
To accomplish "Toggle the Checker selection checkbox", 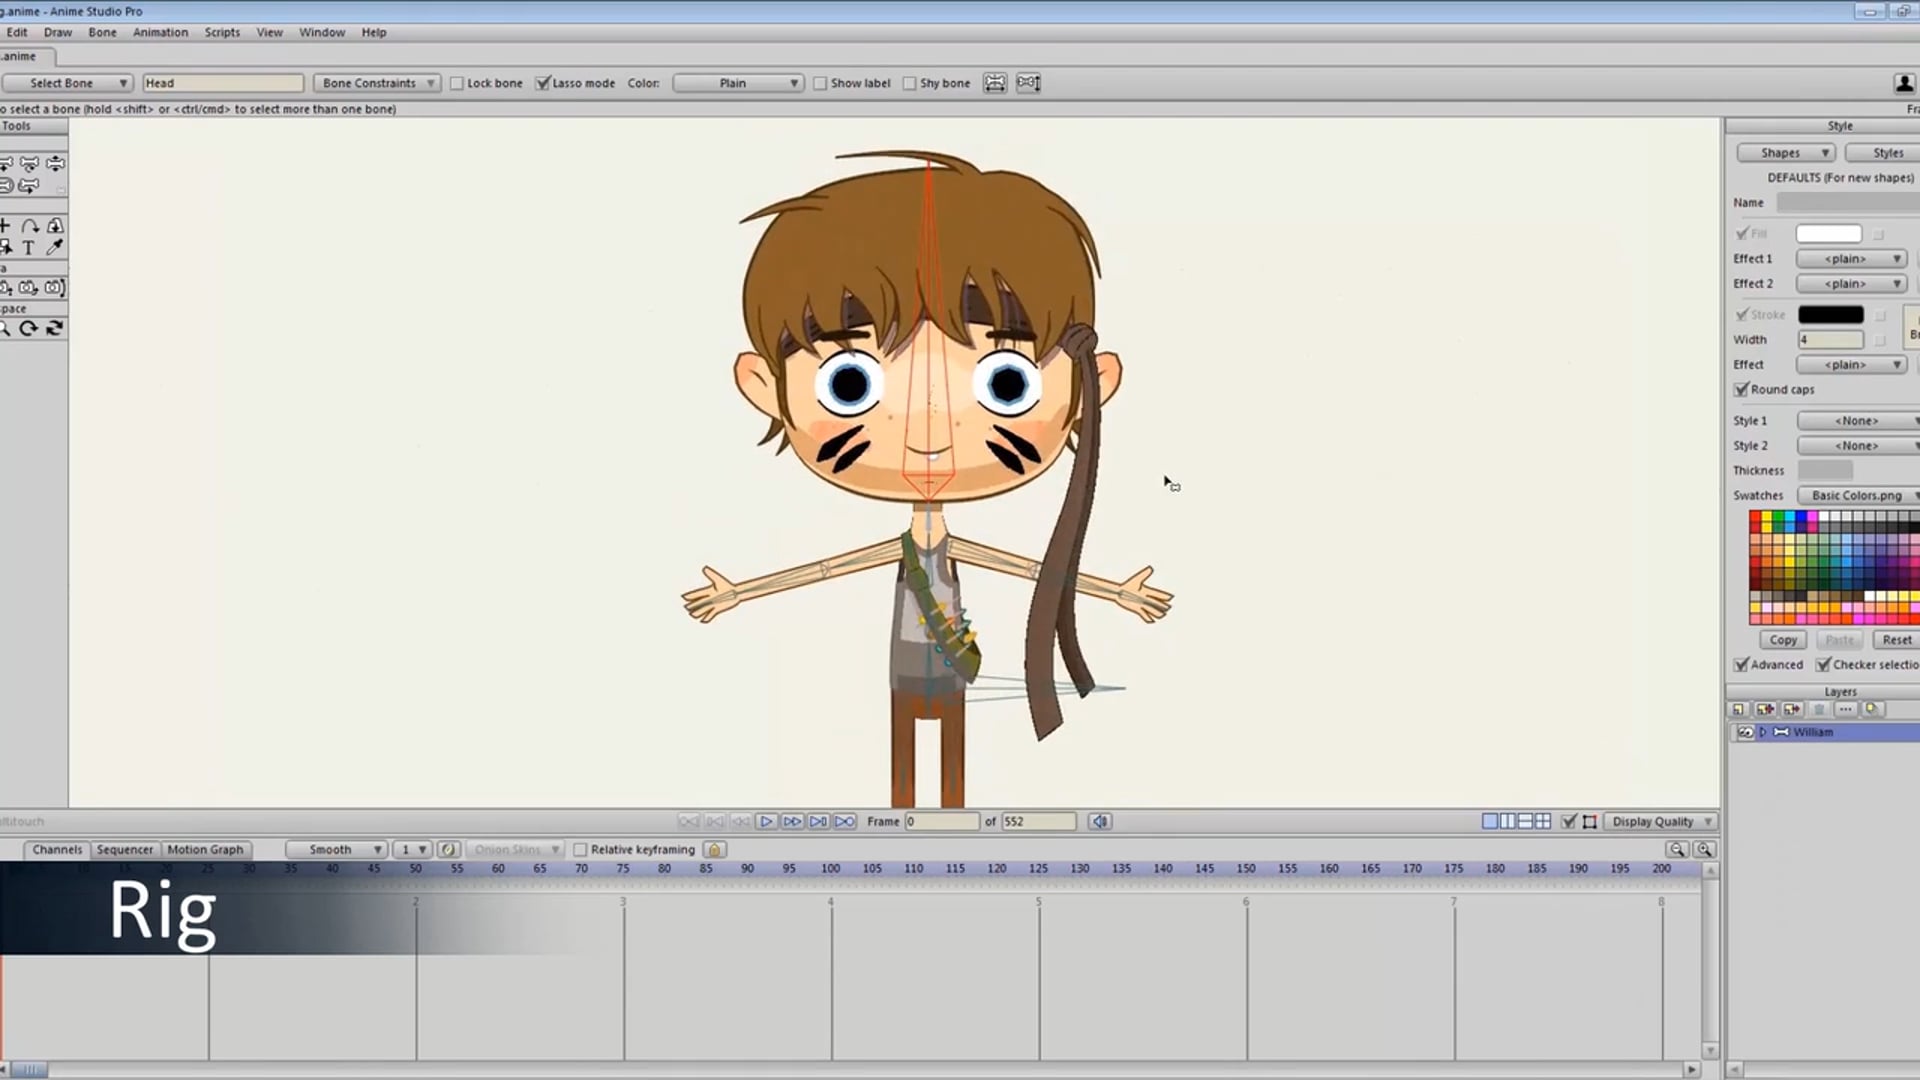I will tap(1824, 664).
